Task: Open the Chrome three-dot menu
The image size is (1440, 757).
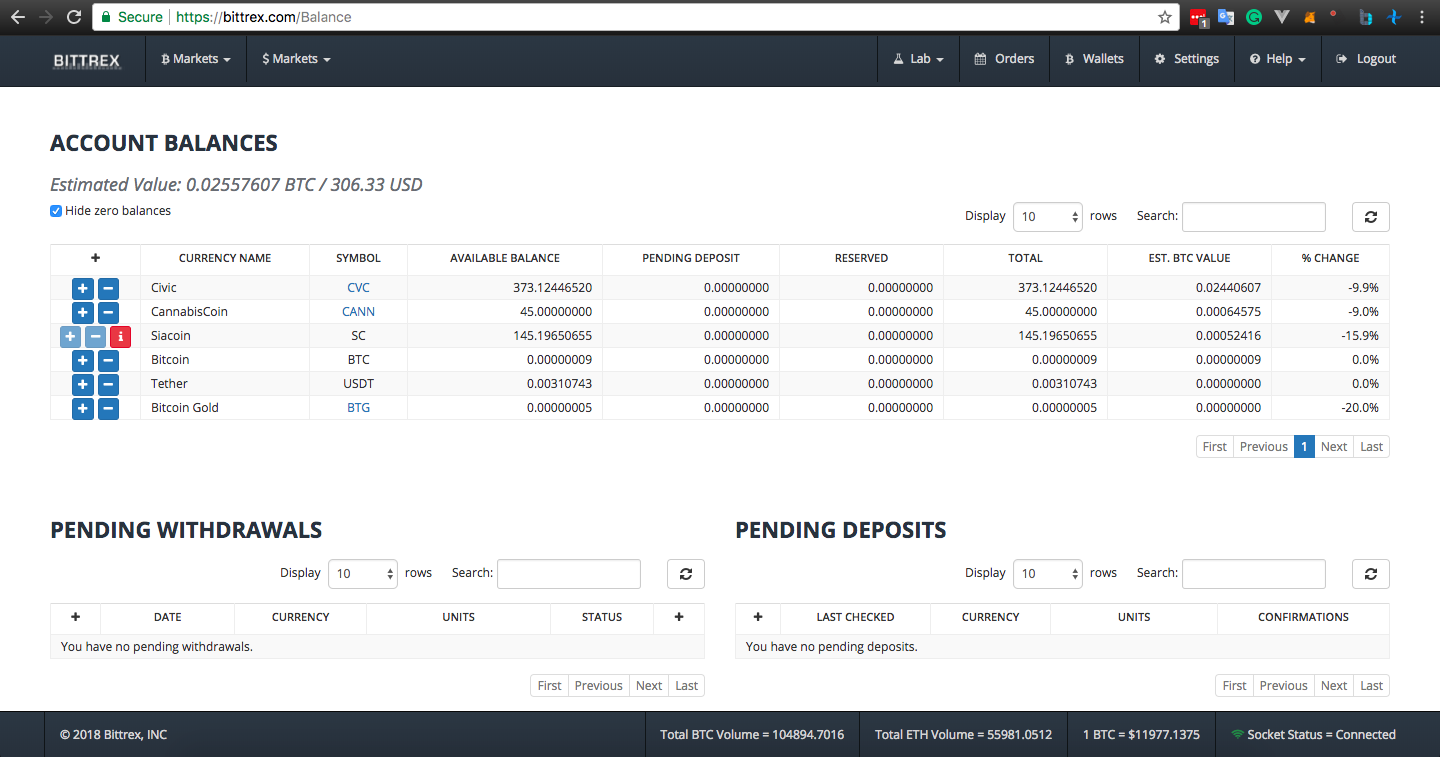Action: (x=1422, y=17)
